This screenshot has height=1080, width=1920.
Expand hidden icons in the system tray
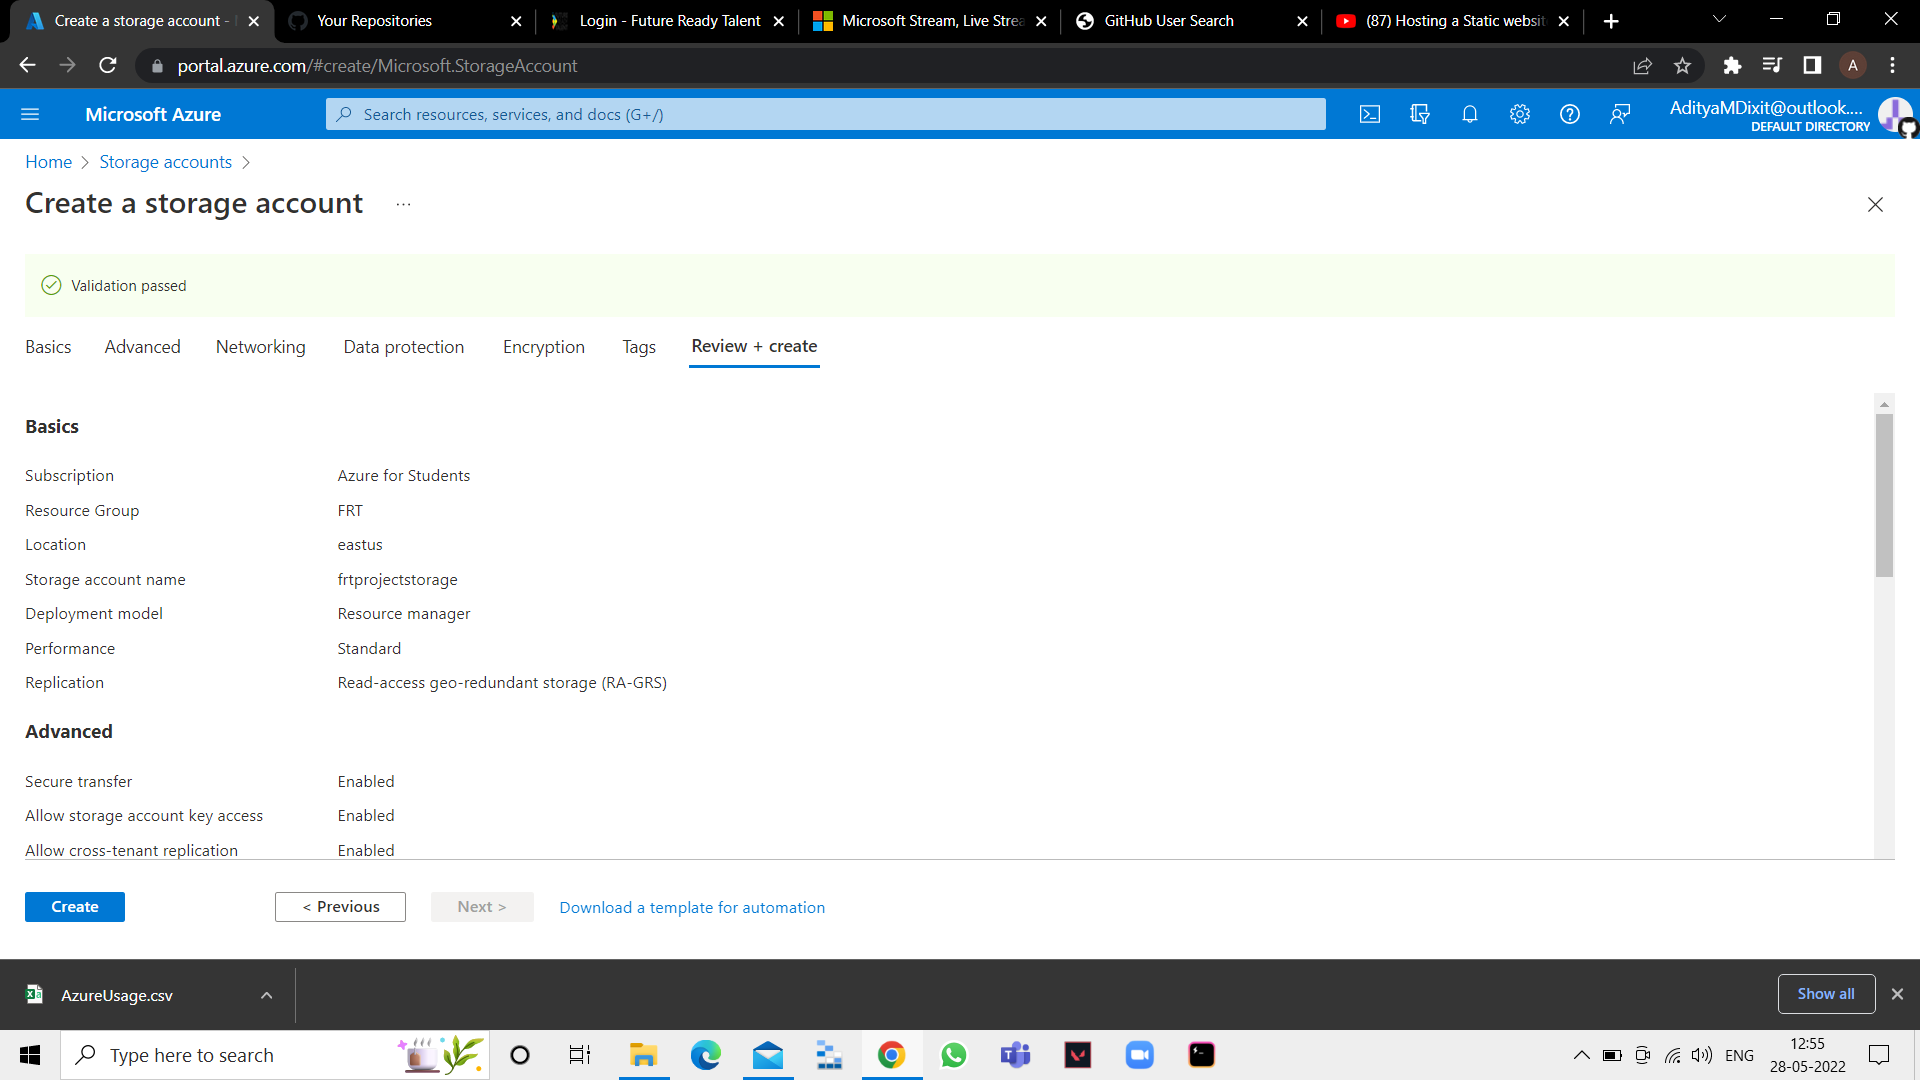pyautogui.click(x=1581, y=1055)
